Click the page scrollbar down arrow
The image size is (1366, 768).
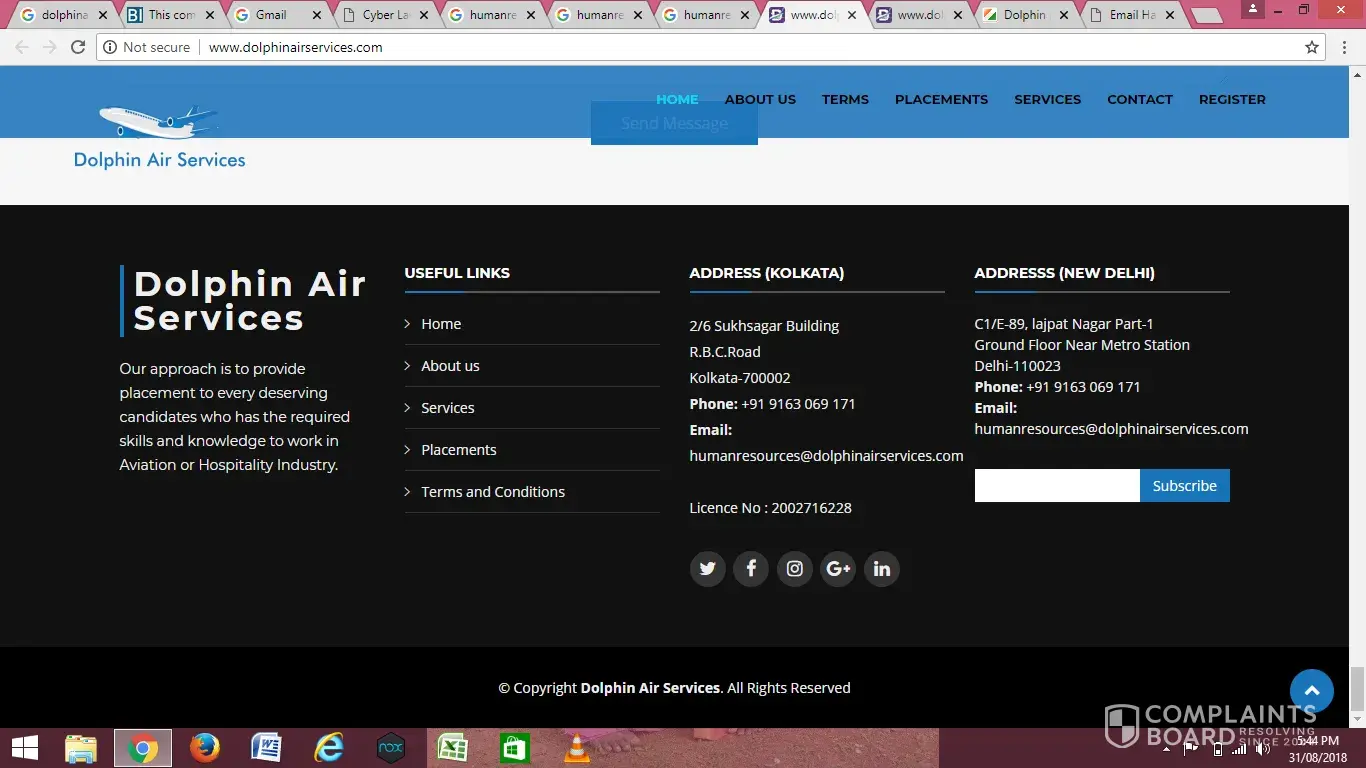[x=1357, y=719]
